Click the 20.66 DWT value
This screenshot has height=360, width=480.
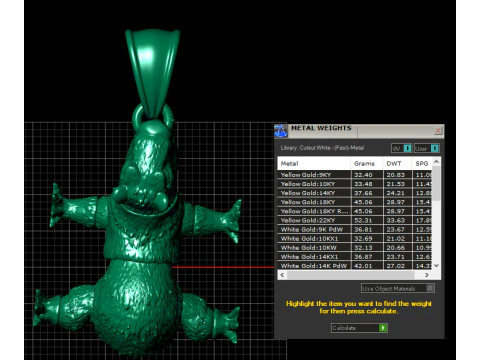point(395,248)
